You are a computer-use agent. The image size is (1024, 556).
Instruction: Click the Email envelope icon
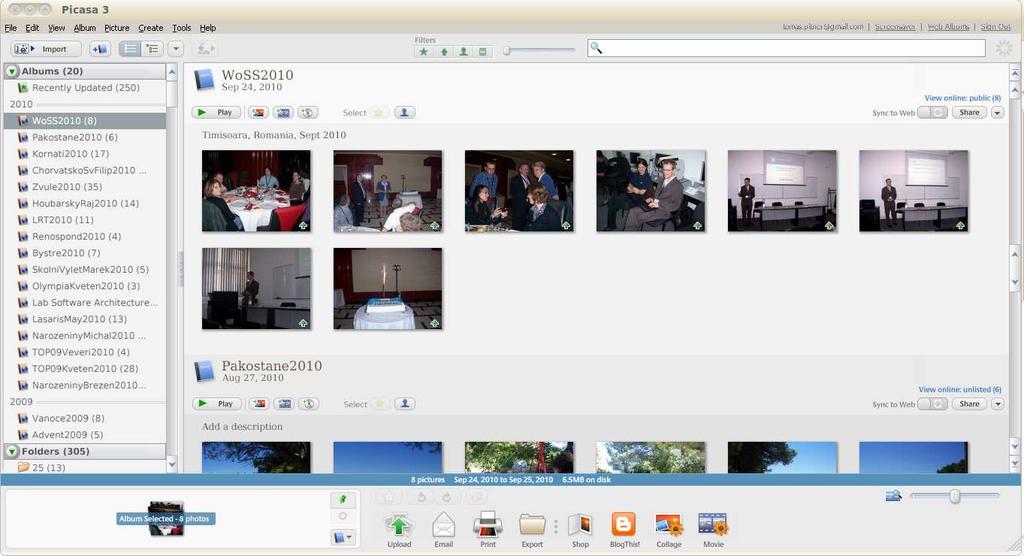pos(443,526)
